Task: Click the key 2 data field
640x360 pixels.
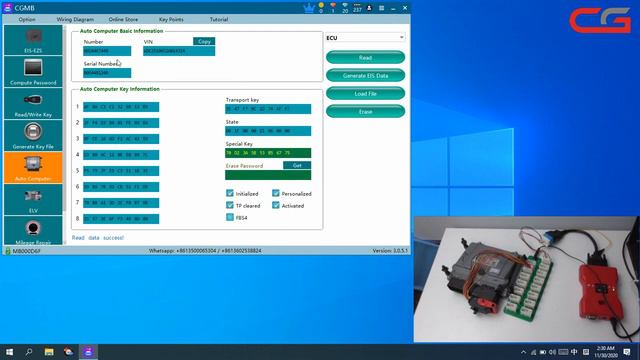Action: pyautogui.click(x=121, y=123)
